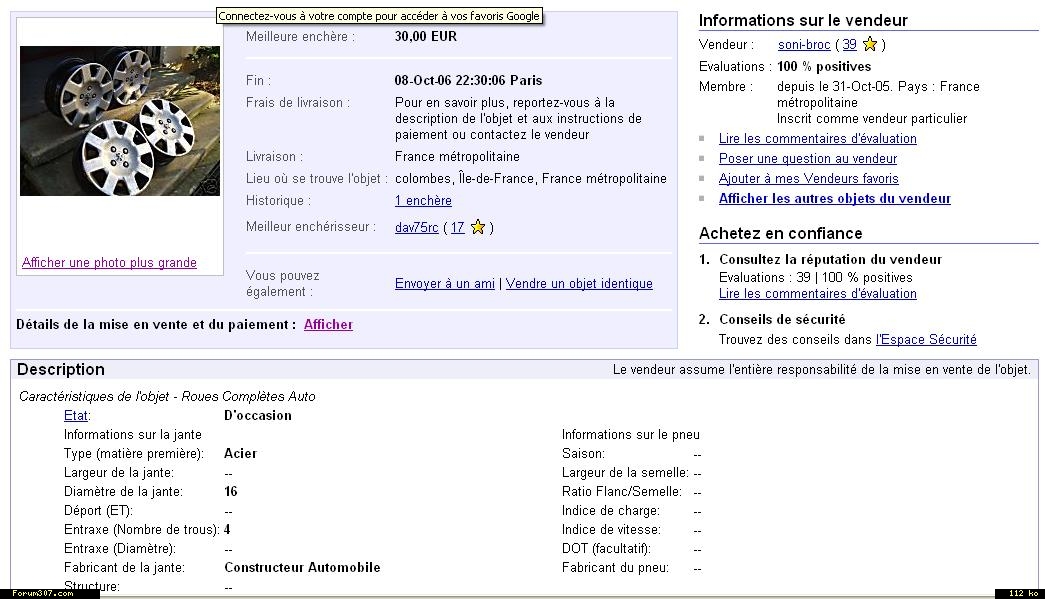Open the wheel rims photo thumbnail
Image resolution: width=1045 pixels, height=599 pixels.
pyautogui.click(x=120, y=121)
